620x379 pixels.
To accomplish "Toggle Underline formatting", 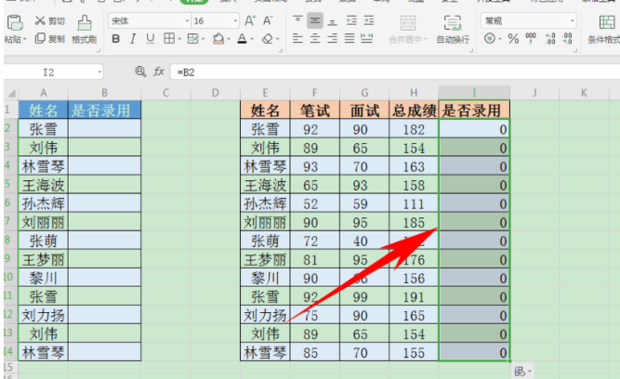I will [x=150, y=38].
